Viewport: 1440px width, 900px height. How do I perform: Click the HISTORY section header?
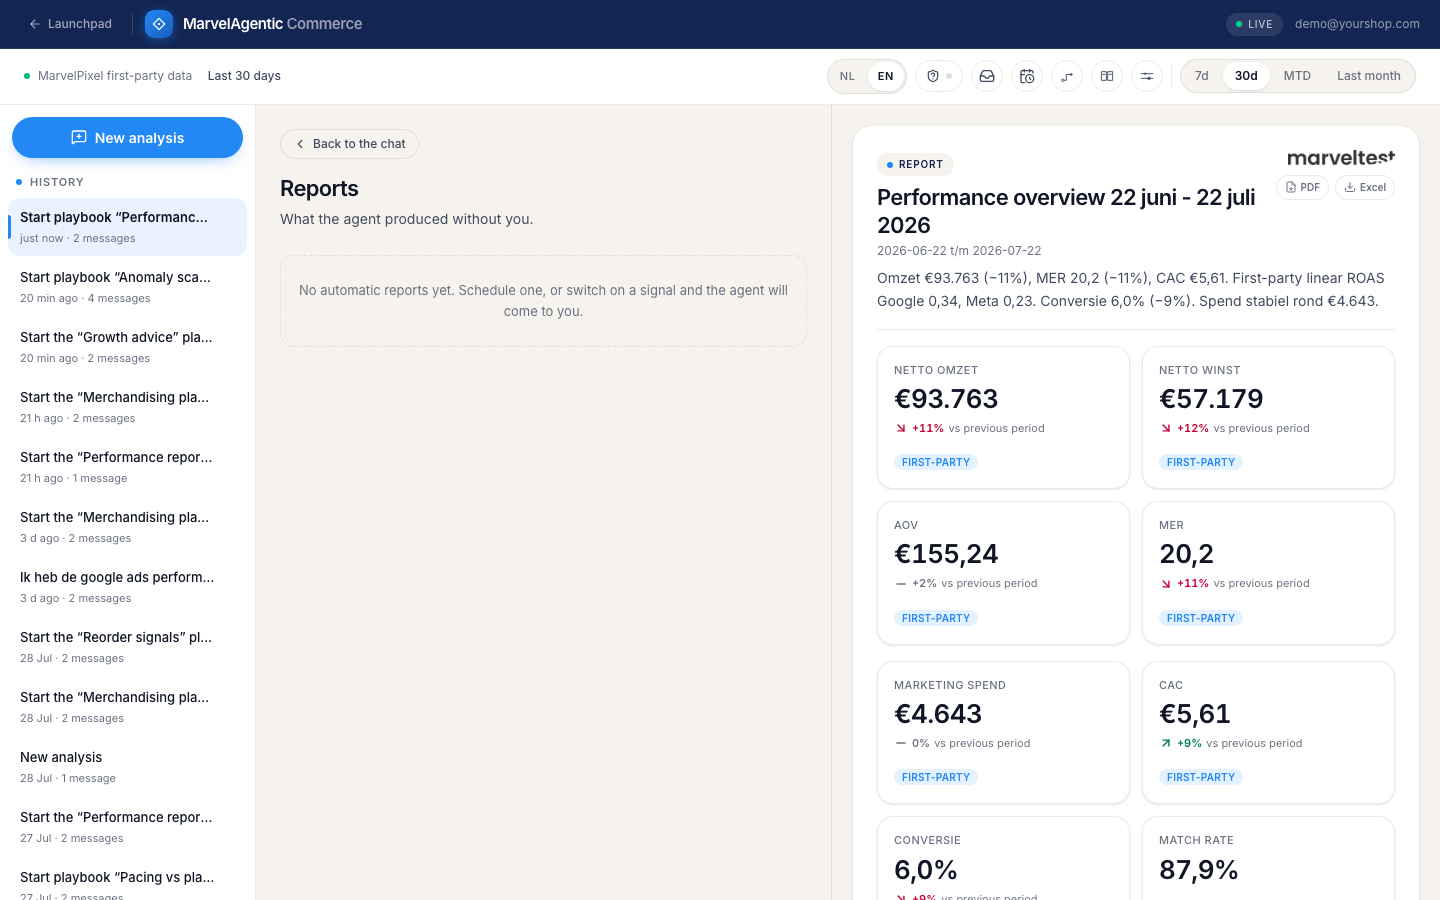click(57, 182)
